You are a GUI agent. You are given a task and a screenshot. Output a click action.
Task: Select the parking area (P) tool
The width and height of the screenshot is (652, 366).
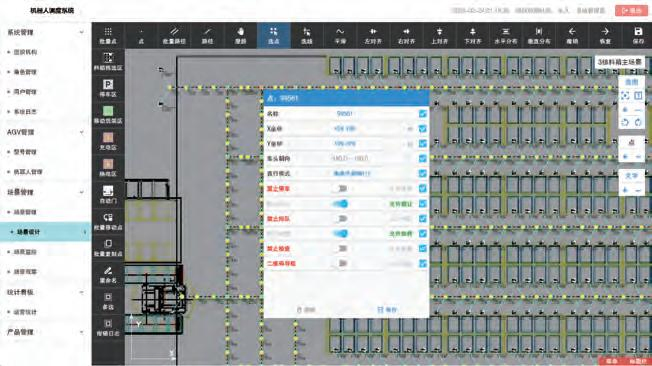coord(108,88)
